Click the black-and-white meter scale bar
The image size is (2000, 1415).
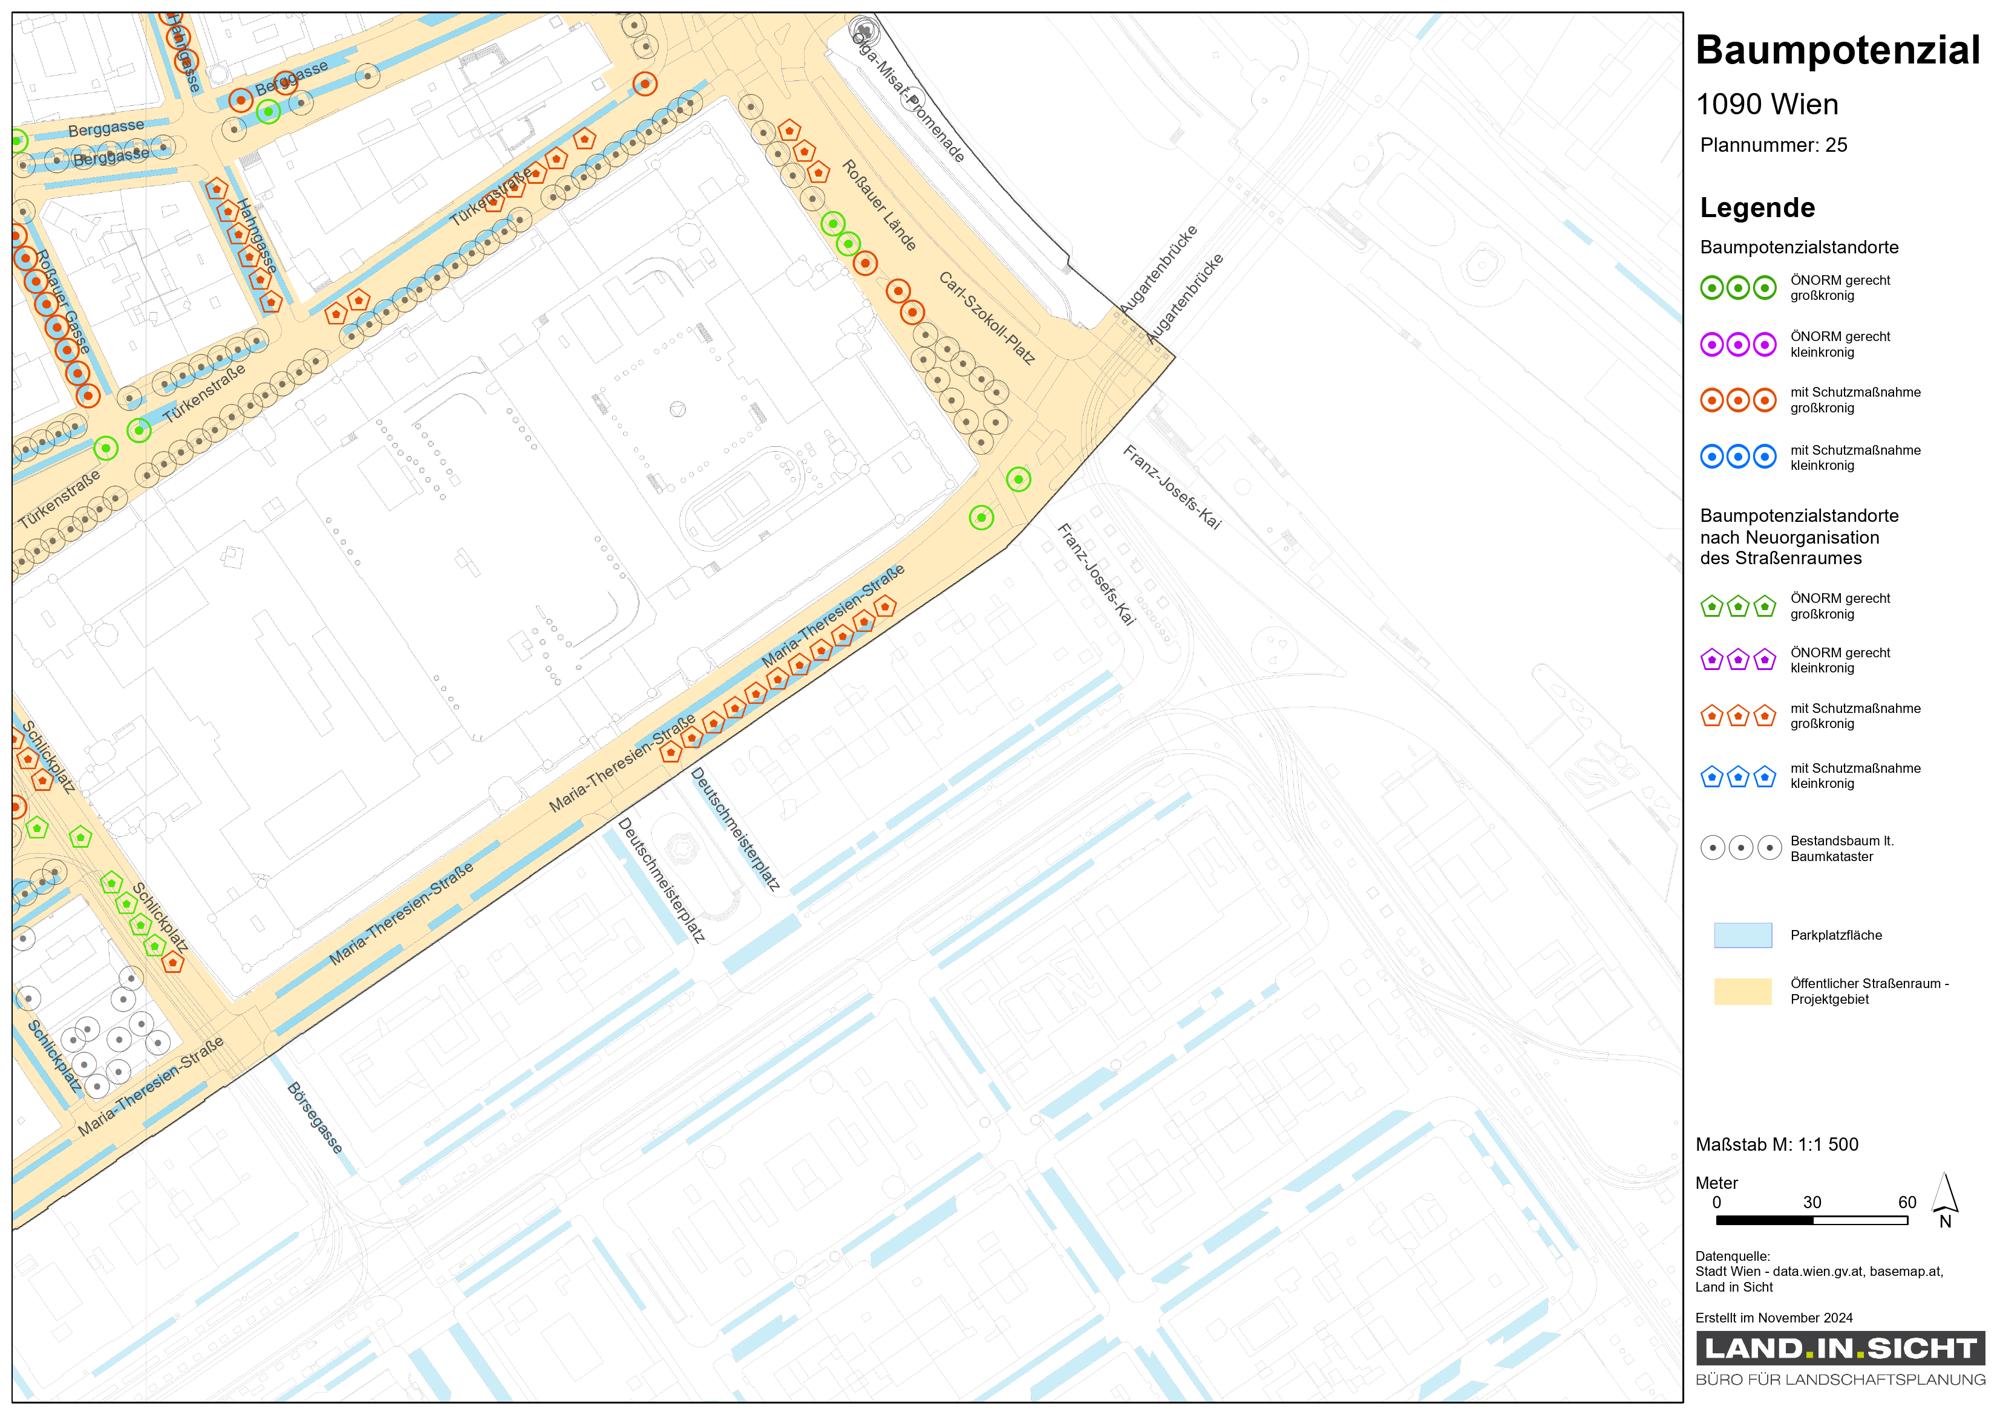(x=1811, y=1220)
